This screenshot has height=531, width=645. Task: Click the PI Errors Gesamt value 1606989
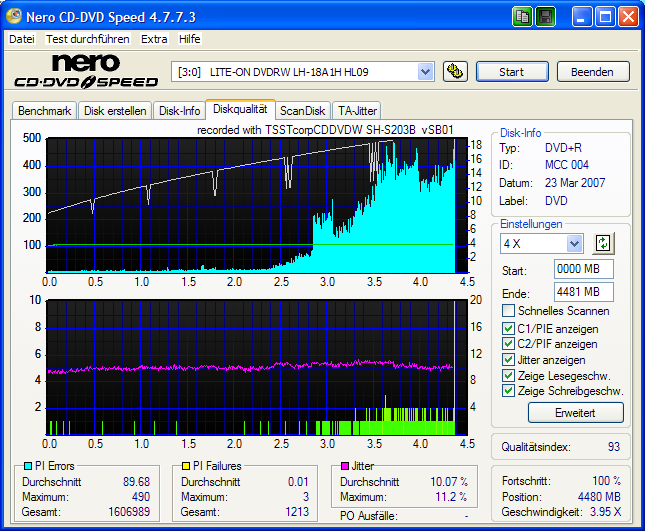(x=129, y=512)
